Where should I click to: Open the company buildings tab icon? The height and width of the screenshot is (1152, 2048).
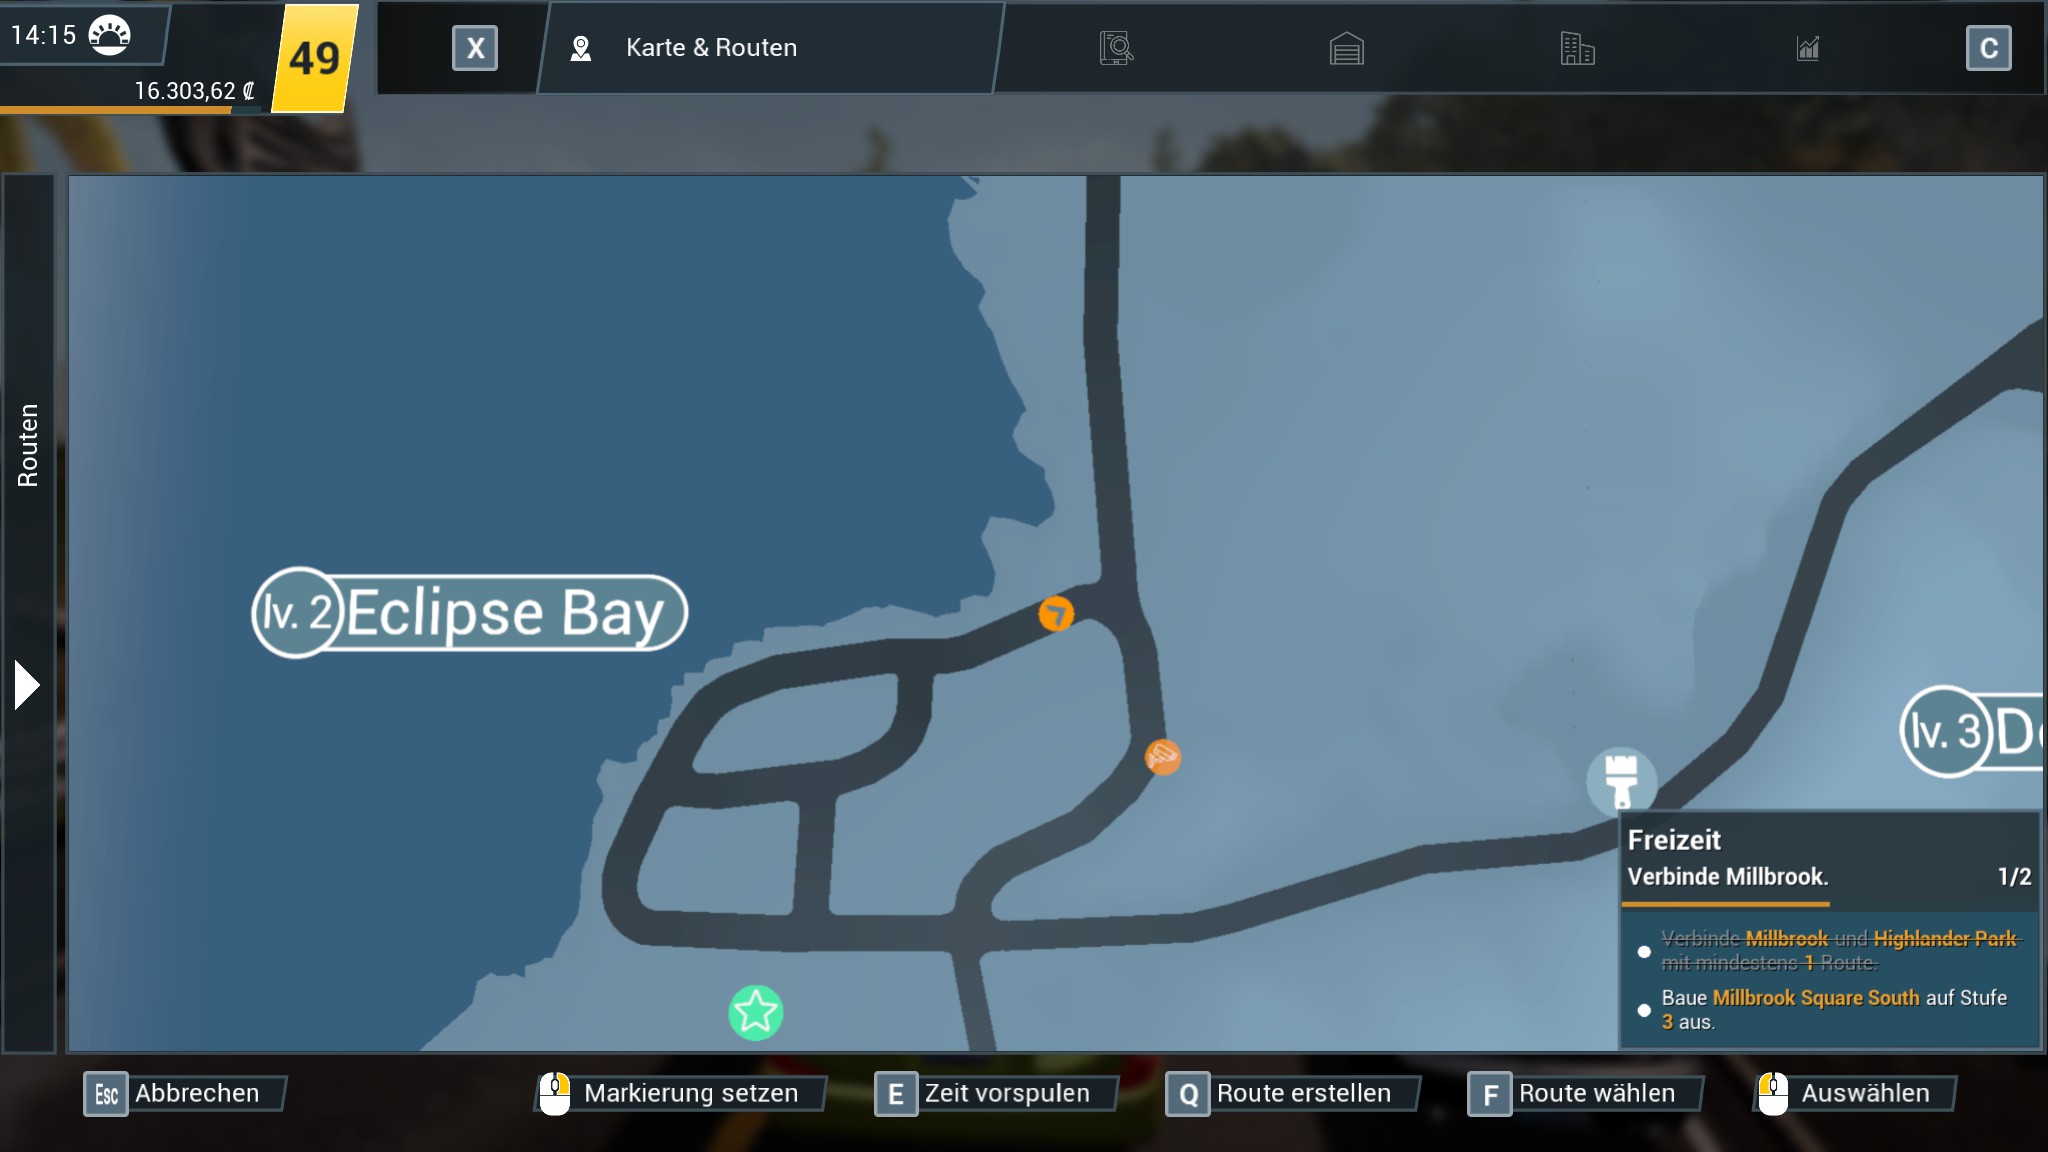tap(1577, 48)
